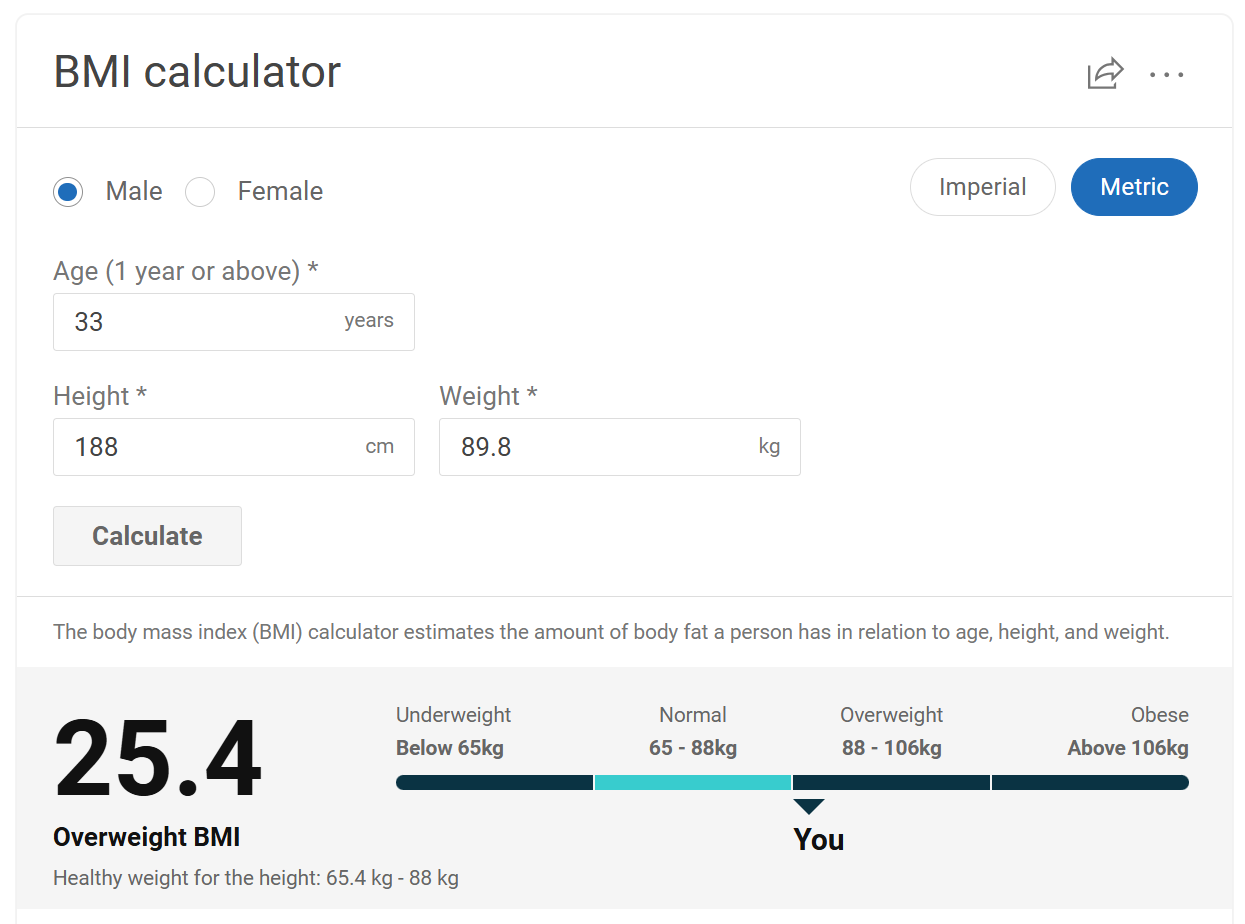Viewport: 1245px width, 924px height.
Task: Switch units to Metric
Action: click(x=1134, y=187)
